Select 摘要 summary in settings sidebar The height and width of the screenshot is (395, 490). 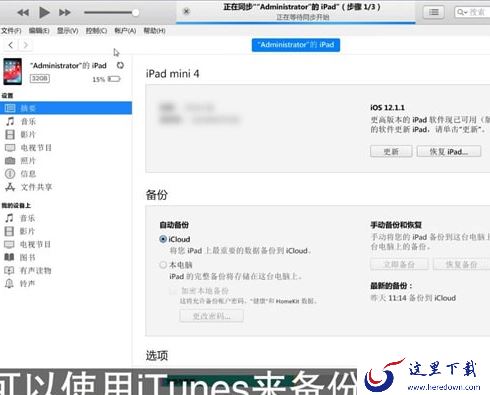coord(66,108)
